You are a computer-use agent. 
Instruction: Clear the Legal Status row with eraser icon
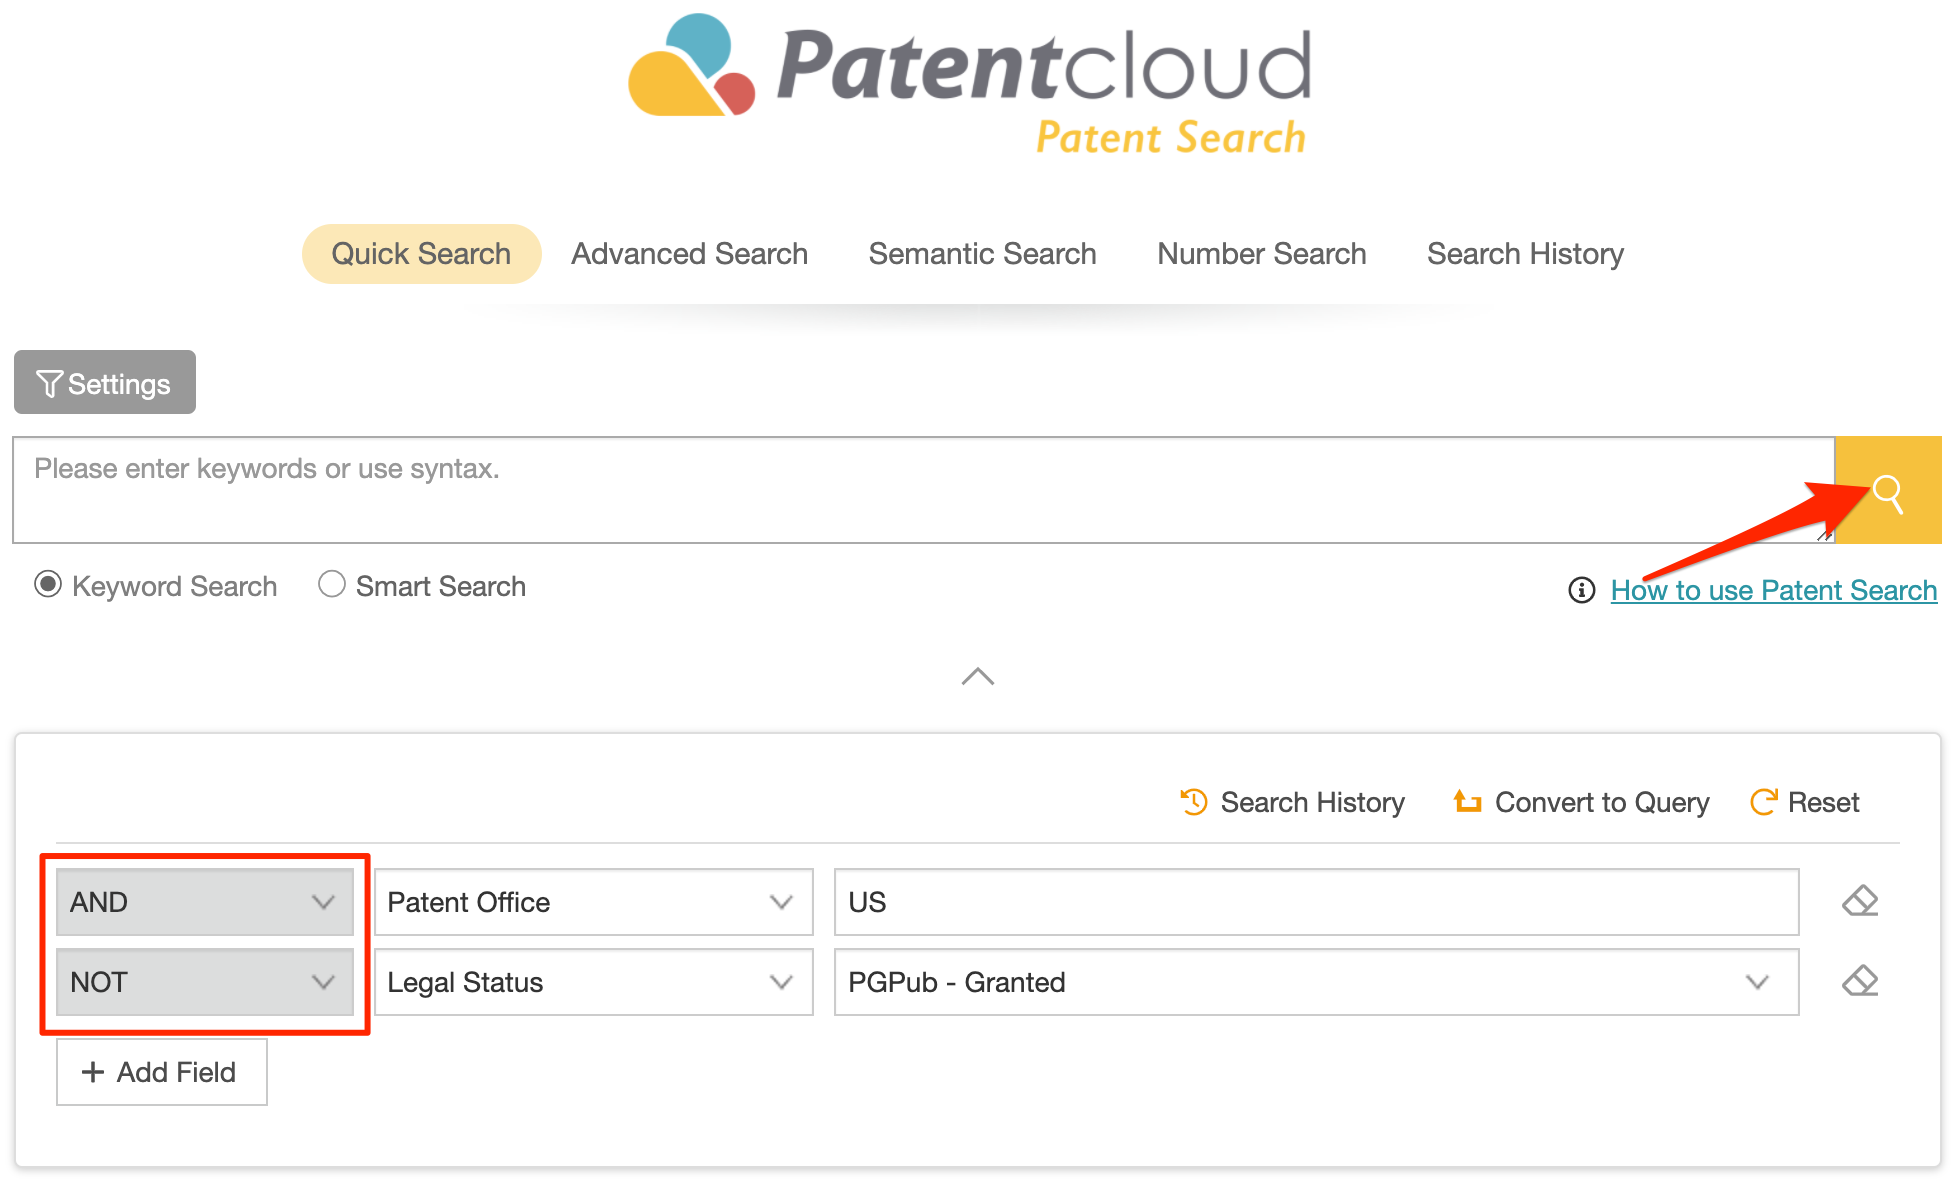pyautogui.click(x=1860, y=981)
